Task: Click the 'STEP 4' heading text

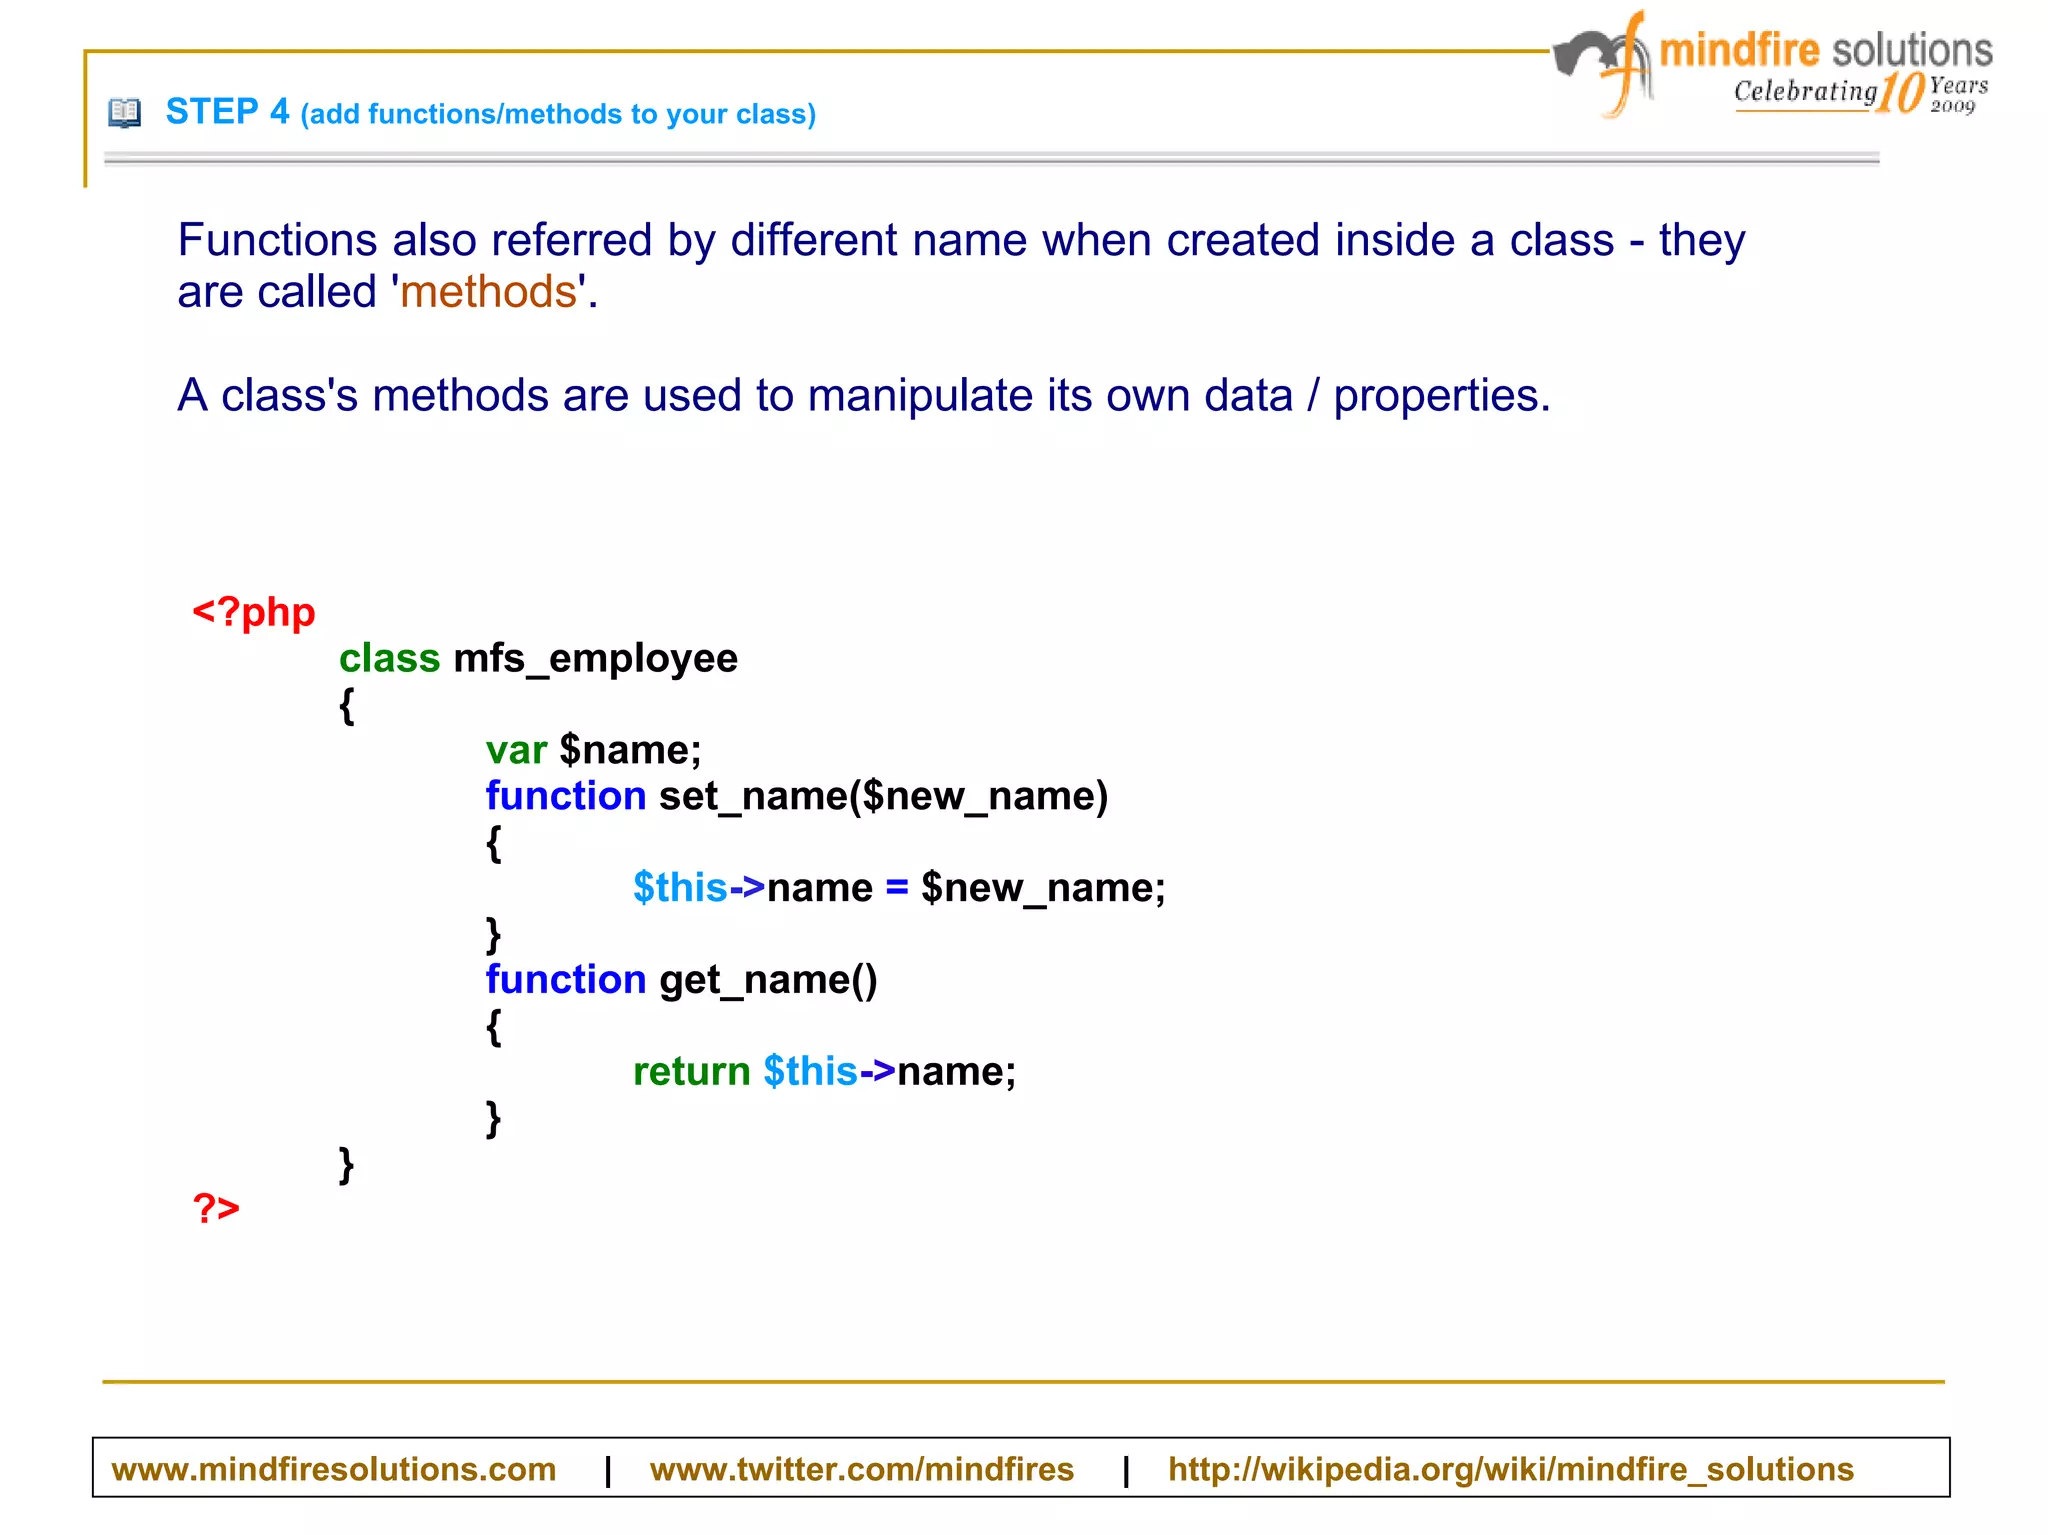Action: (227, 111)
